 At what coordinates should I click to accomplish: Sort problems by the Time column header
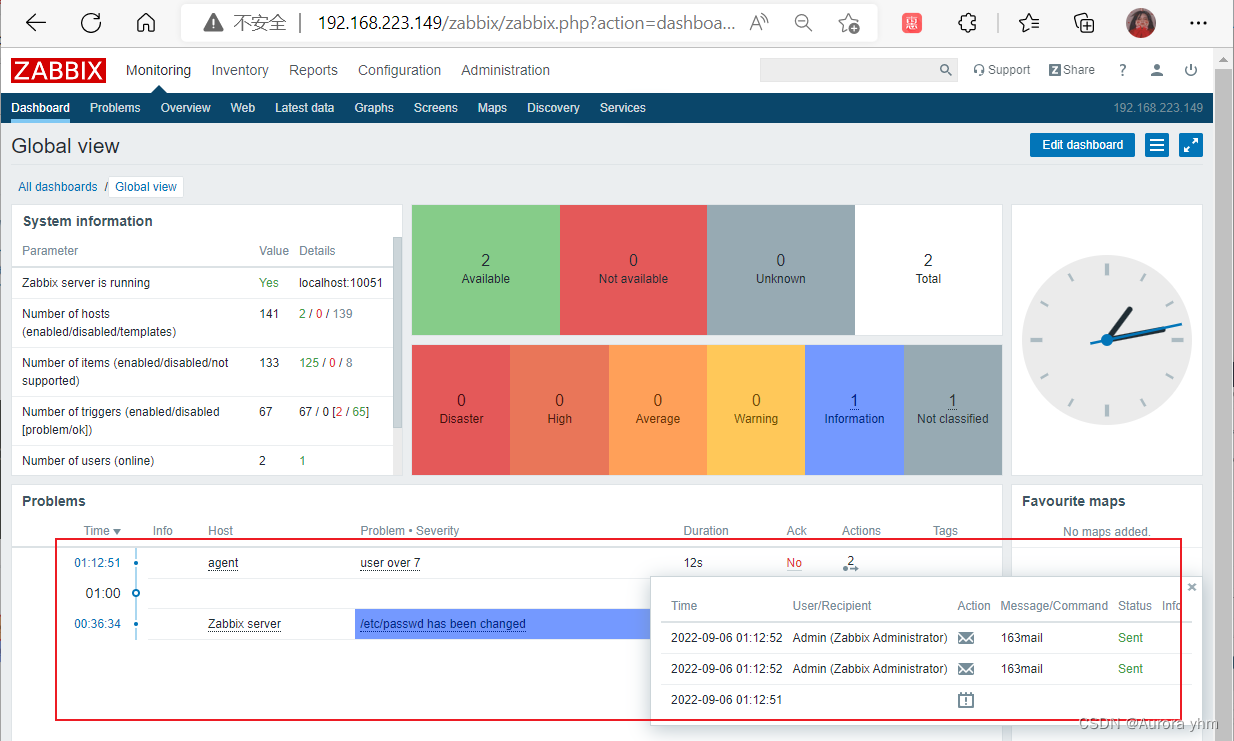click(x=102, y=531)
